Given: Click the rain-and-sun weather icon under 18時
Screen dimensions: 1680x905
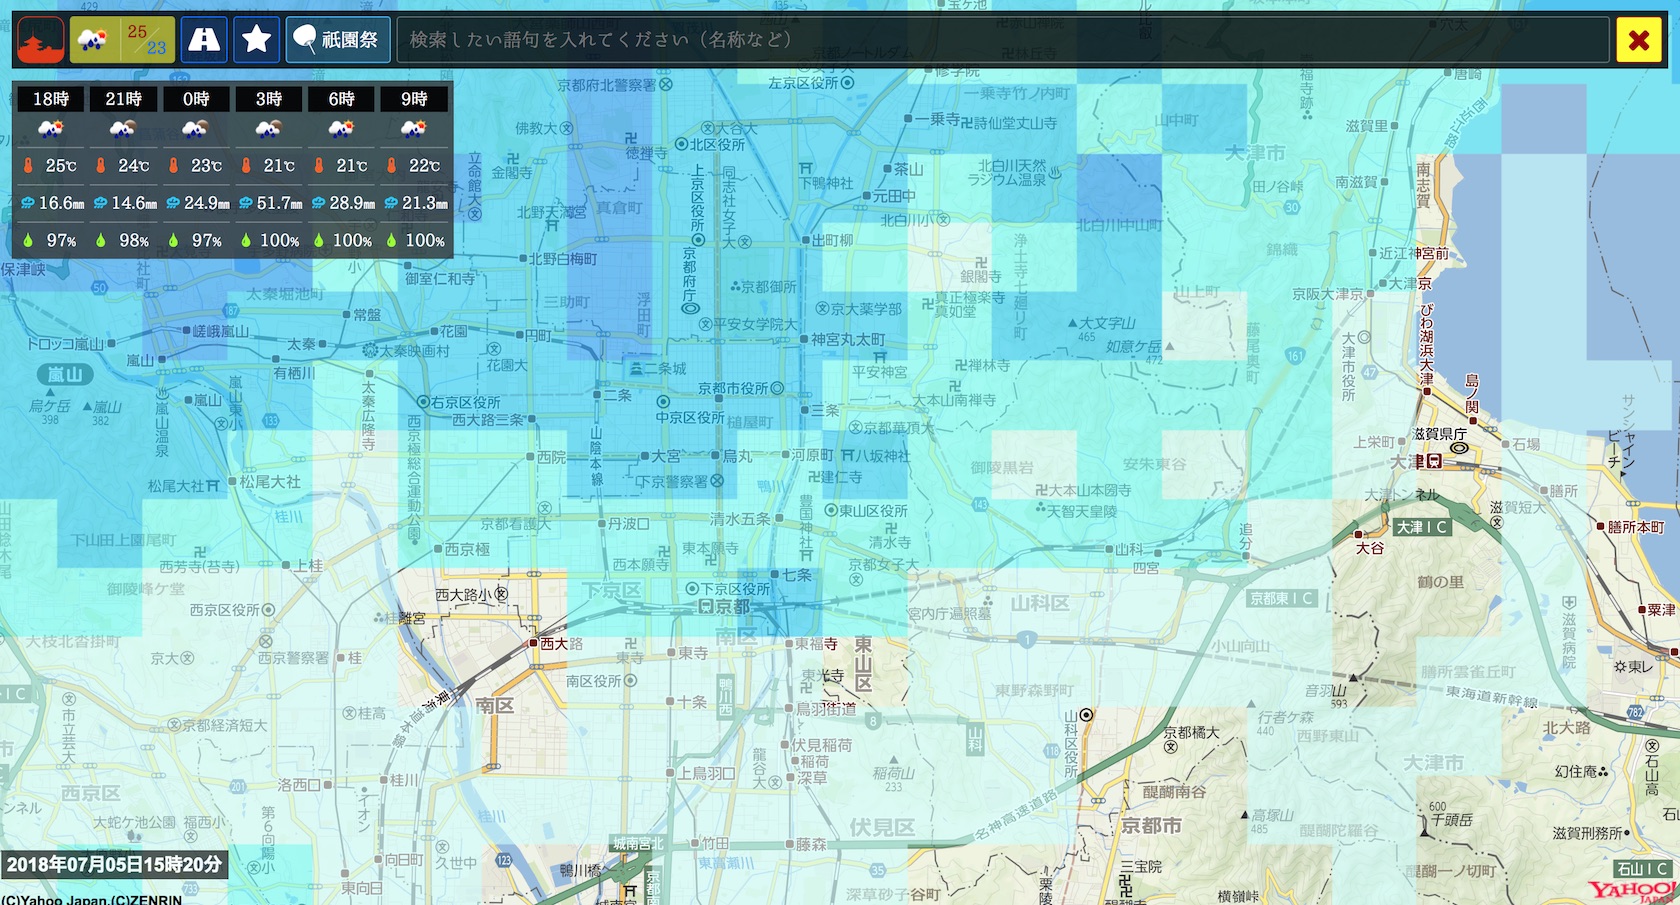Looking at the screenshot, I should tap(51, 128).
